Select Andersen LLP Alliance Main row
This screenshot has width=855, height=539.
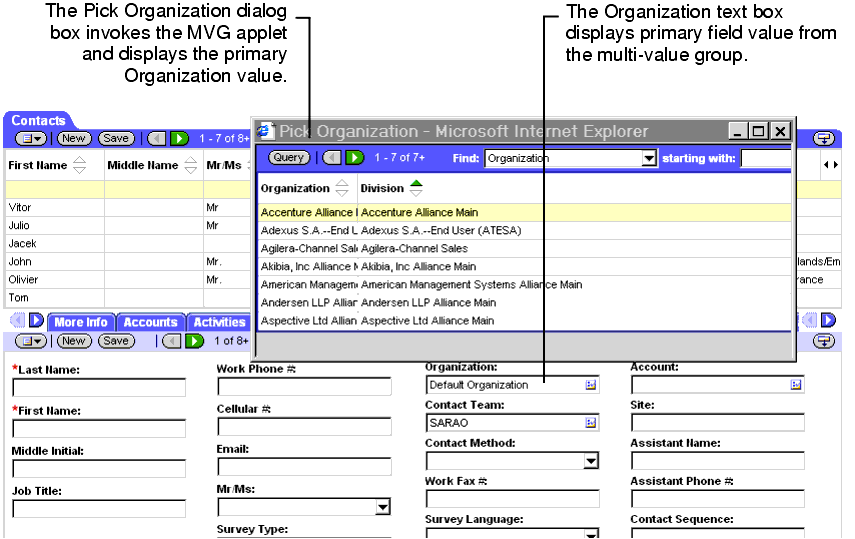tap(524, 302)
